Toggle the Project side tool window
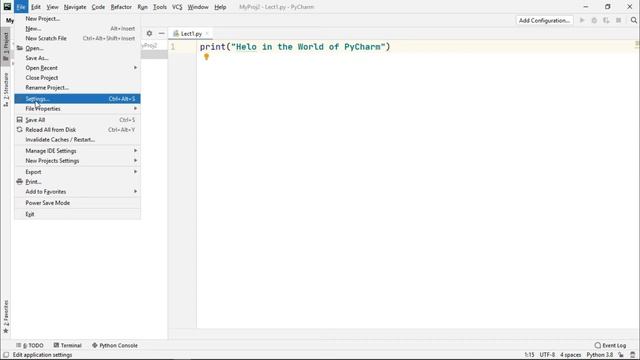Image resolution: width=640 pixels, height=360 pixels. pos(6,47)
